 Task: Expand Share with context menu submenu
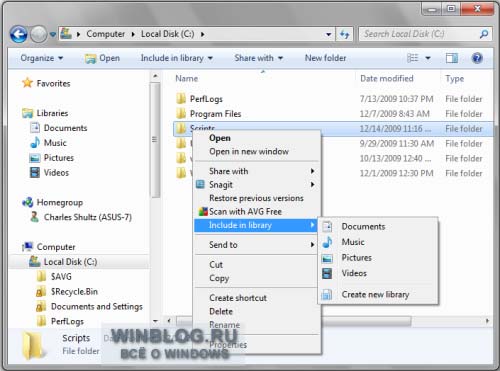[x=312, y=171]
